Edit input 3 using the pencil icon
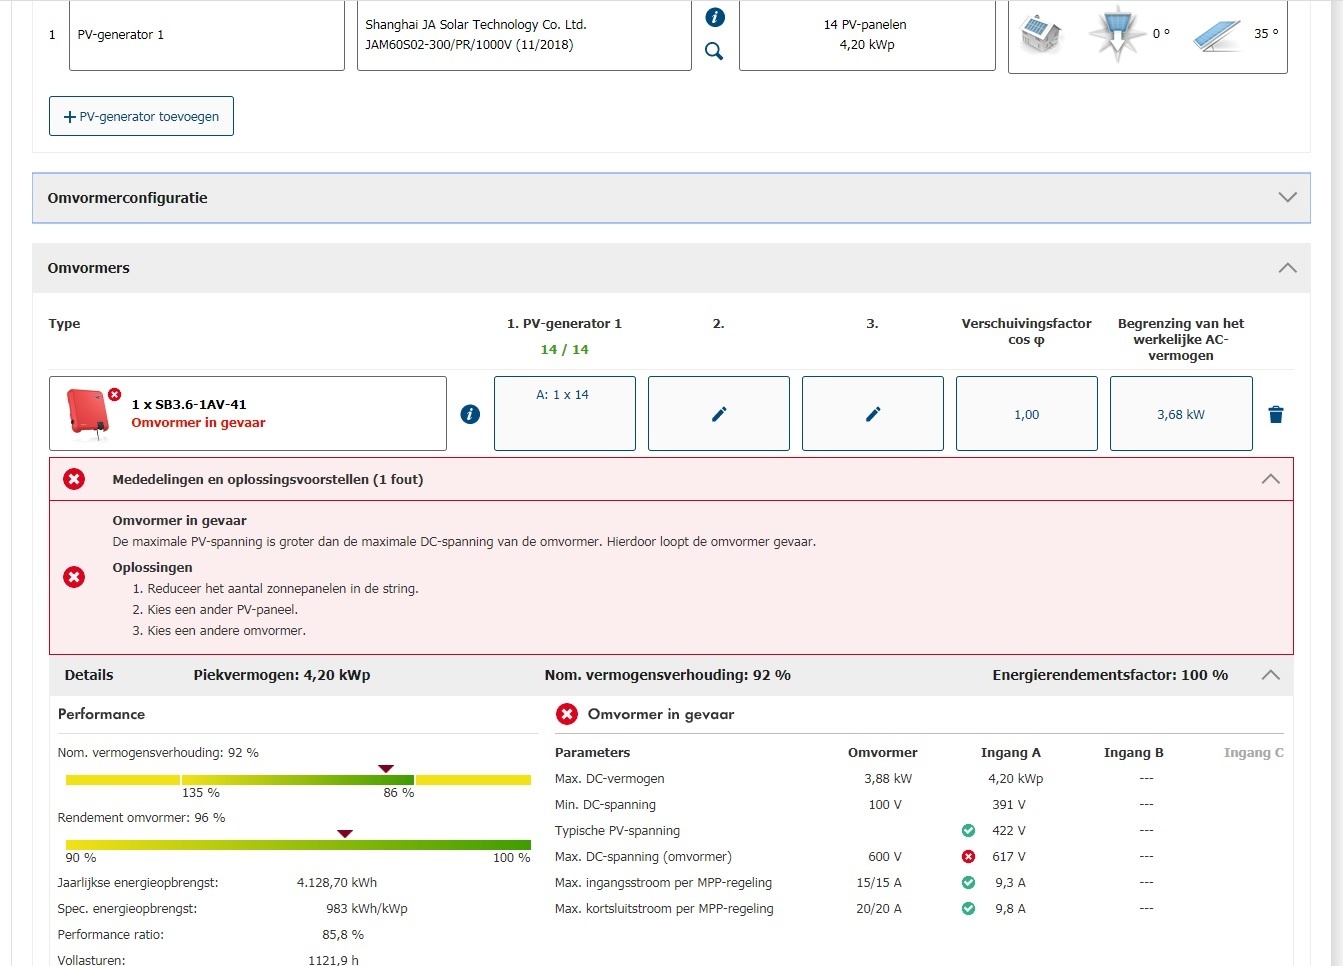 873,414
